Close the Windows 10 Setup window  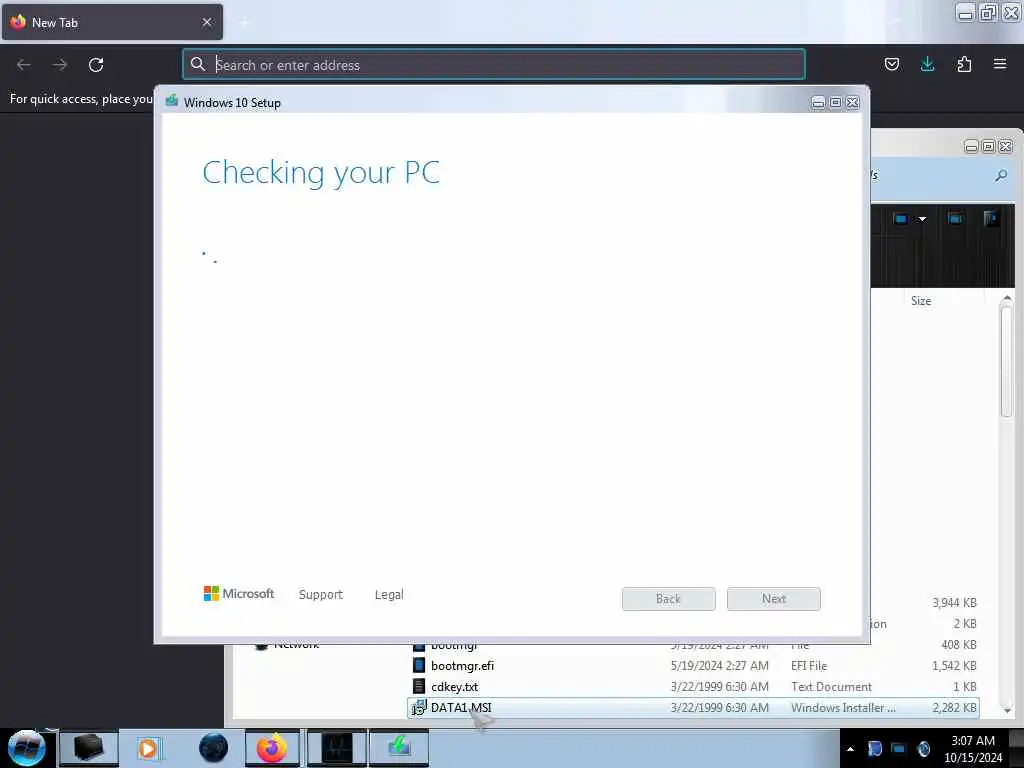853,103
